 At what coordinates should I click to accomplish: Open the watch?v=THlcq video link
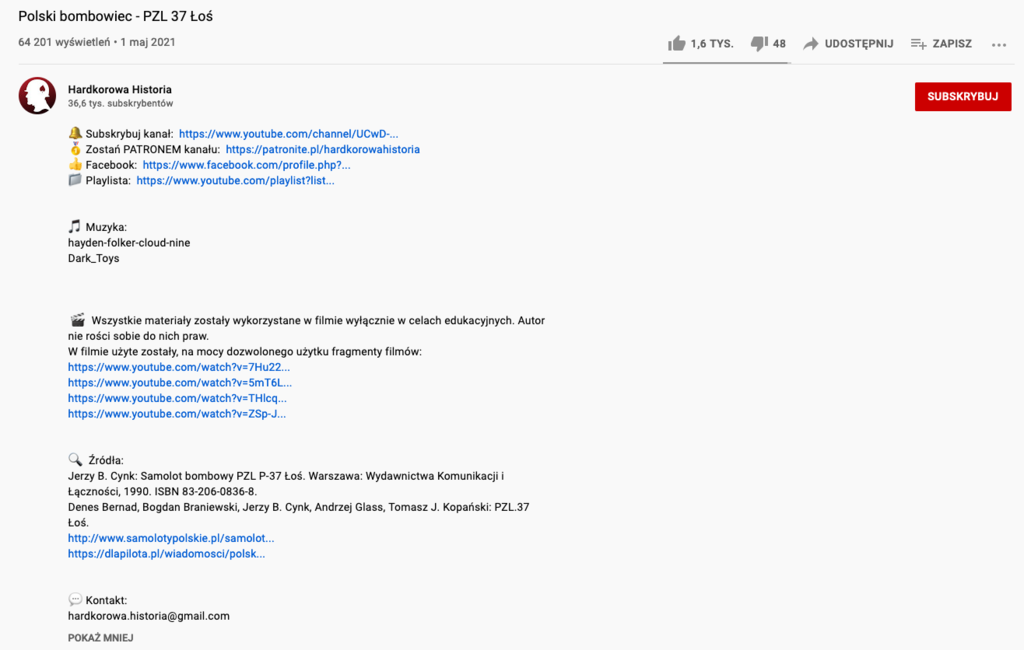[178, 398]
